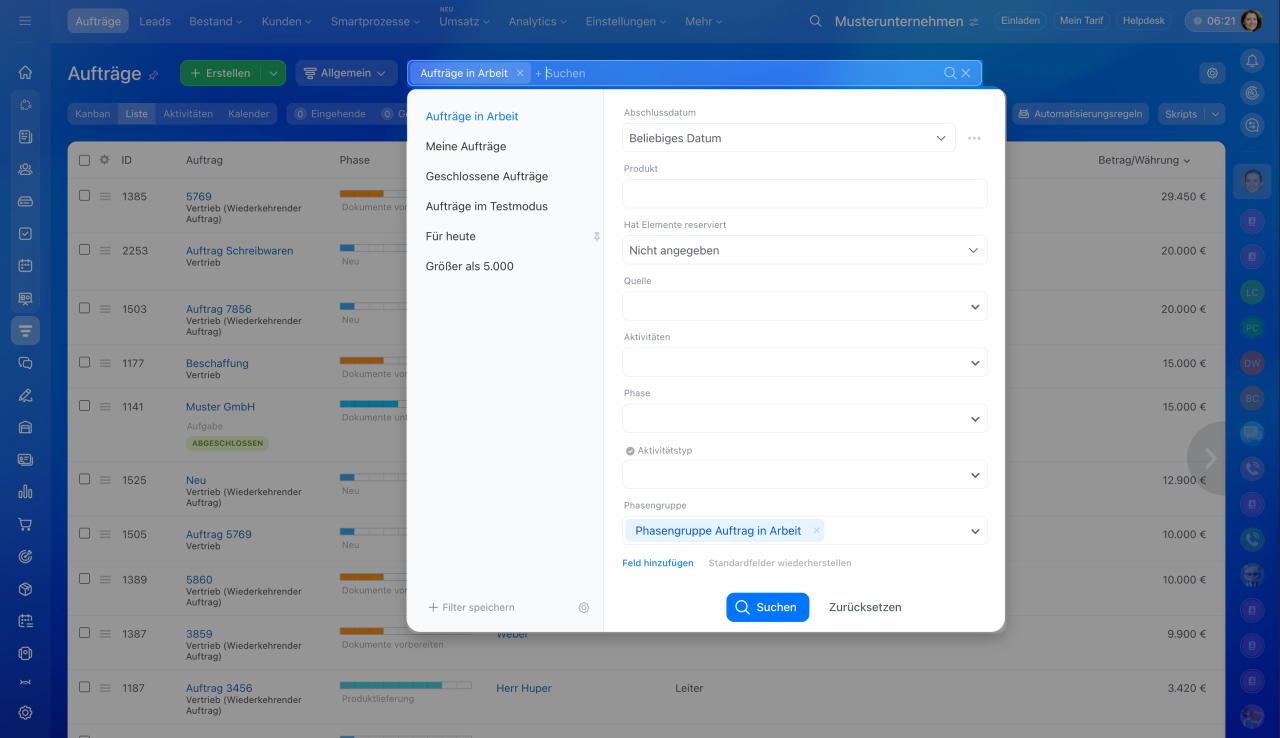Open the Bestand menu
The image size is (1280, 738).
216,21
